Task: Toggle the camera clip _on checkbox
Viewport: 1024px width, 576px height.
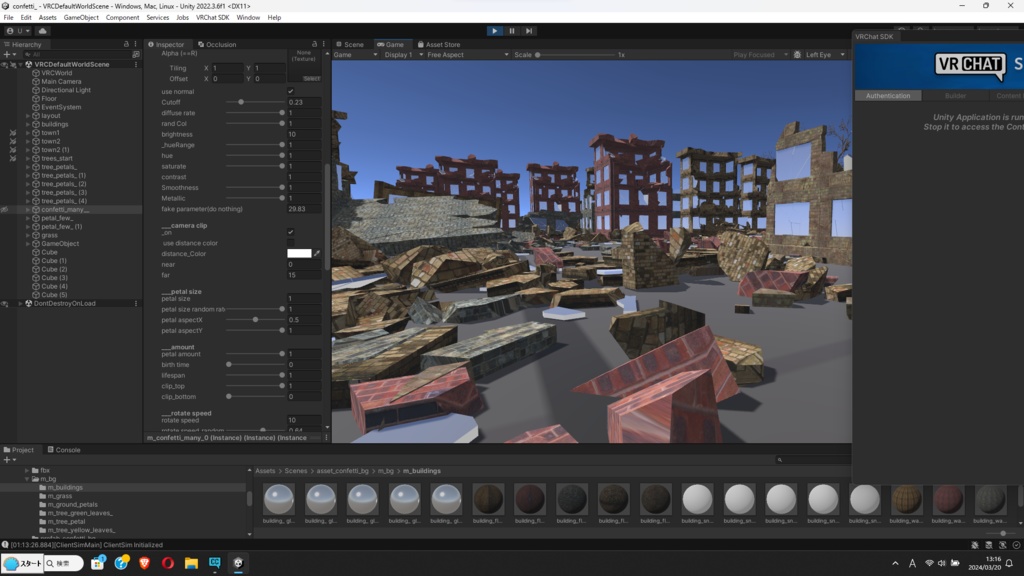Action: (291, 232)
